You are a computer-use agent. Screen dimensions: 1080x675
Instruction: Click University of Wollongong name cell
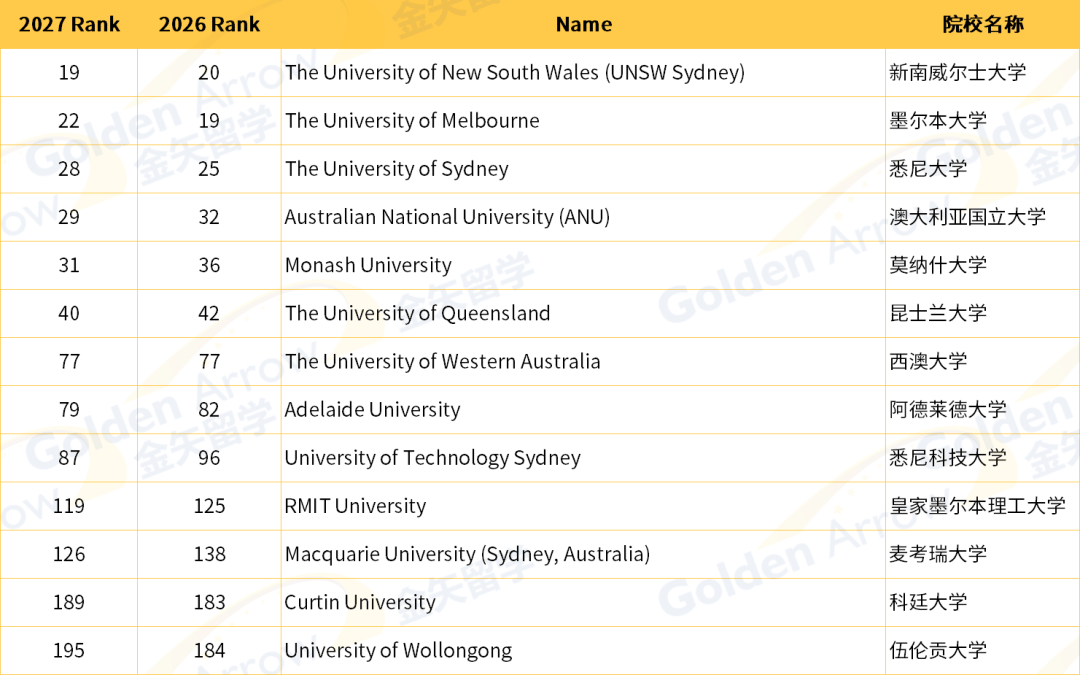(x=583, y=651)
